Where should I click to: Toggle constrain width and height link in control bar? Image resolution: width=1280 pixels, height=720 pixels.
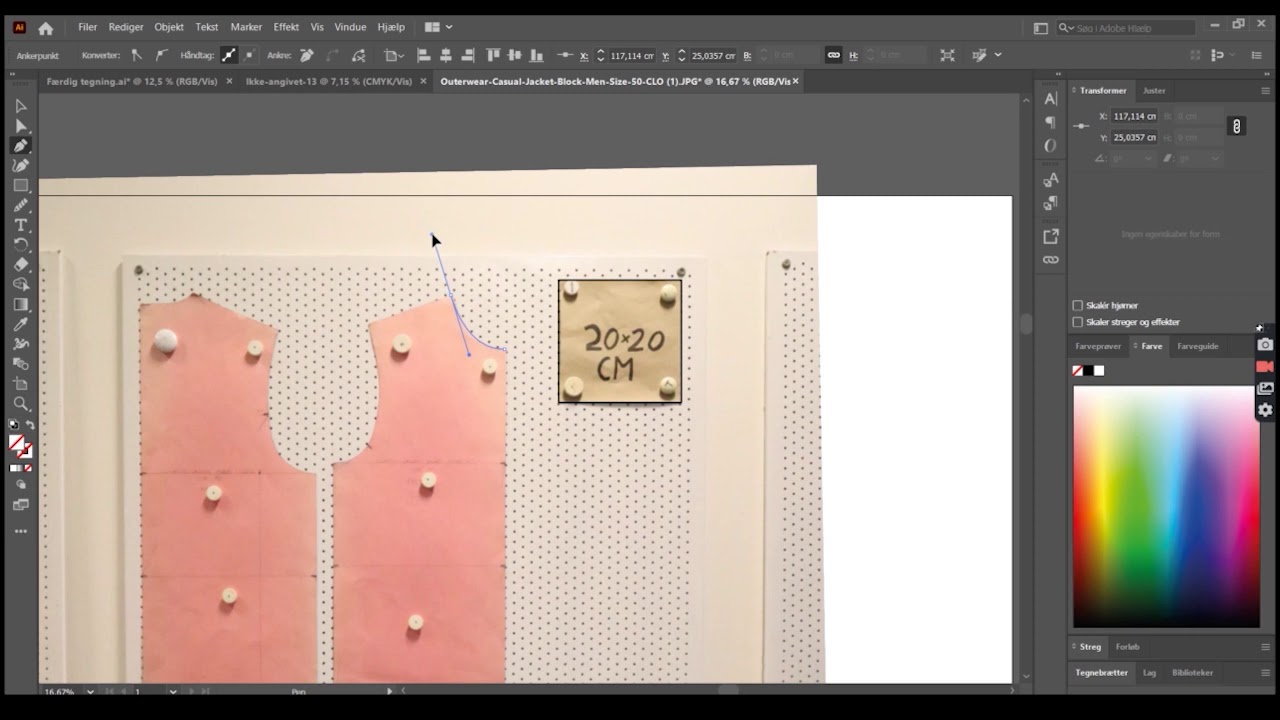pyautogui.click(x=833, y=55)
